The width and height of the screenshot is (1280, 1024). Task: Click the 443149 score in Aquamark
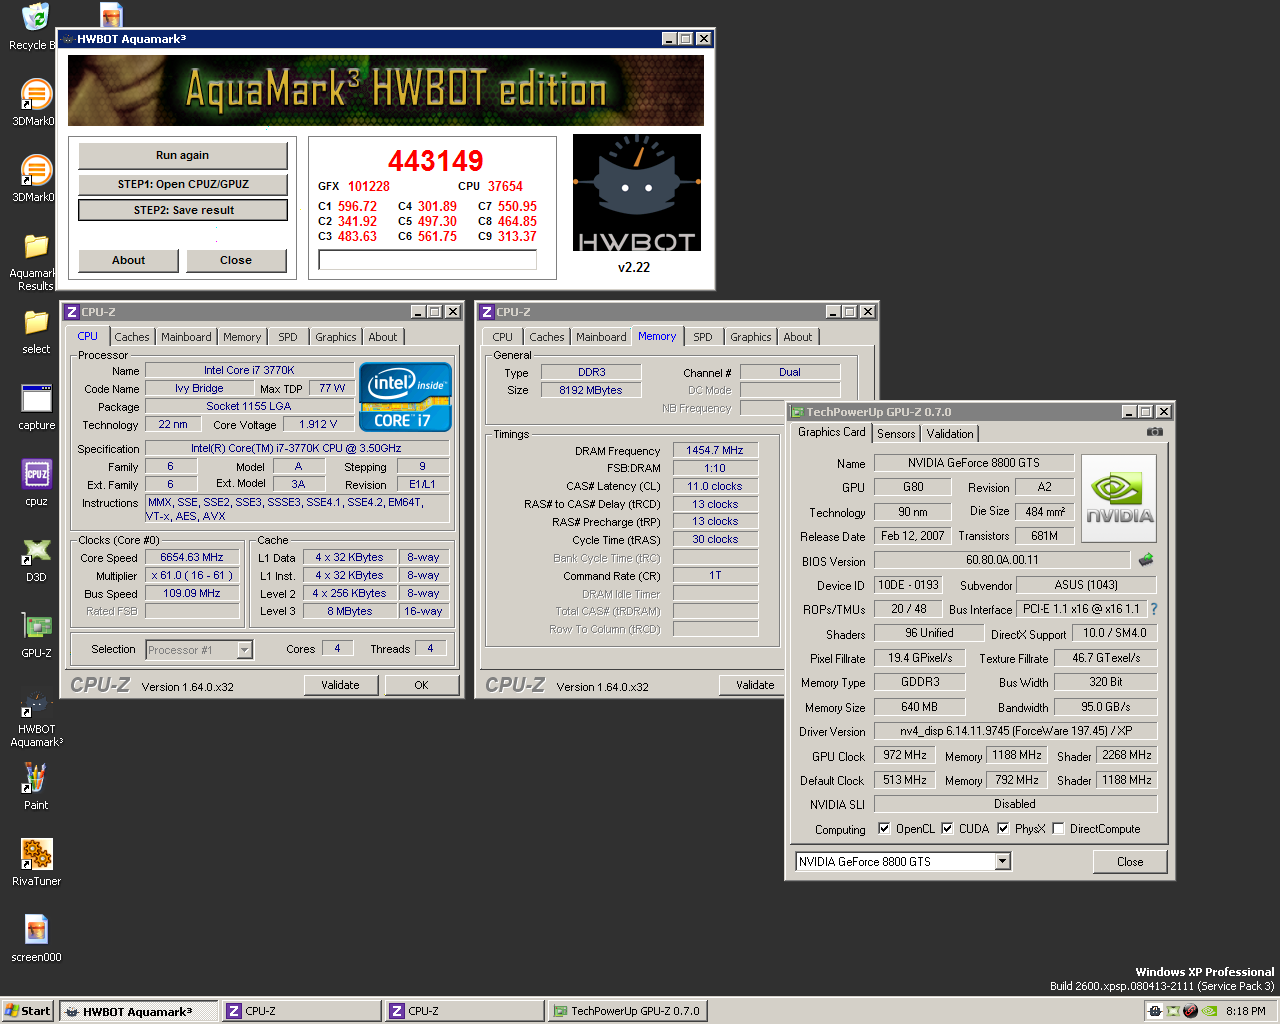pyautogui.click(x=435, y=161)
